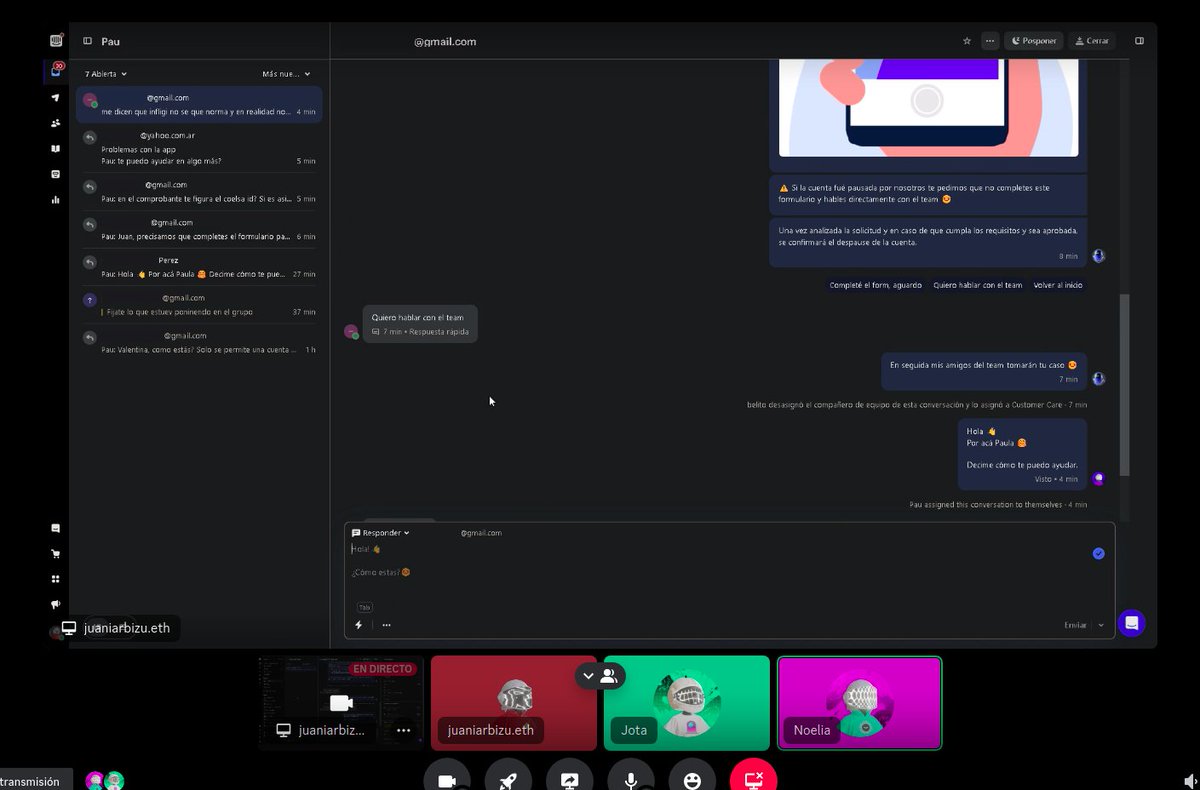This screenshot has height=790, width=1200.
Task: Open the shopping cart sidebar icon
Action: tap(56, 554)
